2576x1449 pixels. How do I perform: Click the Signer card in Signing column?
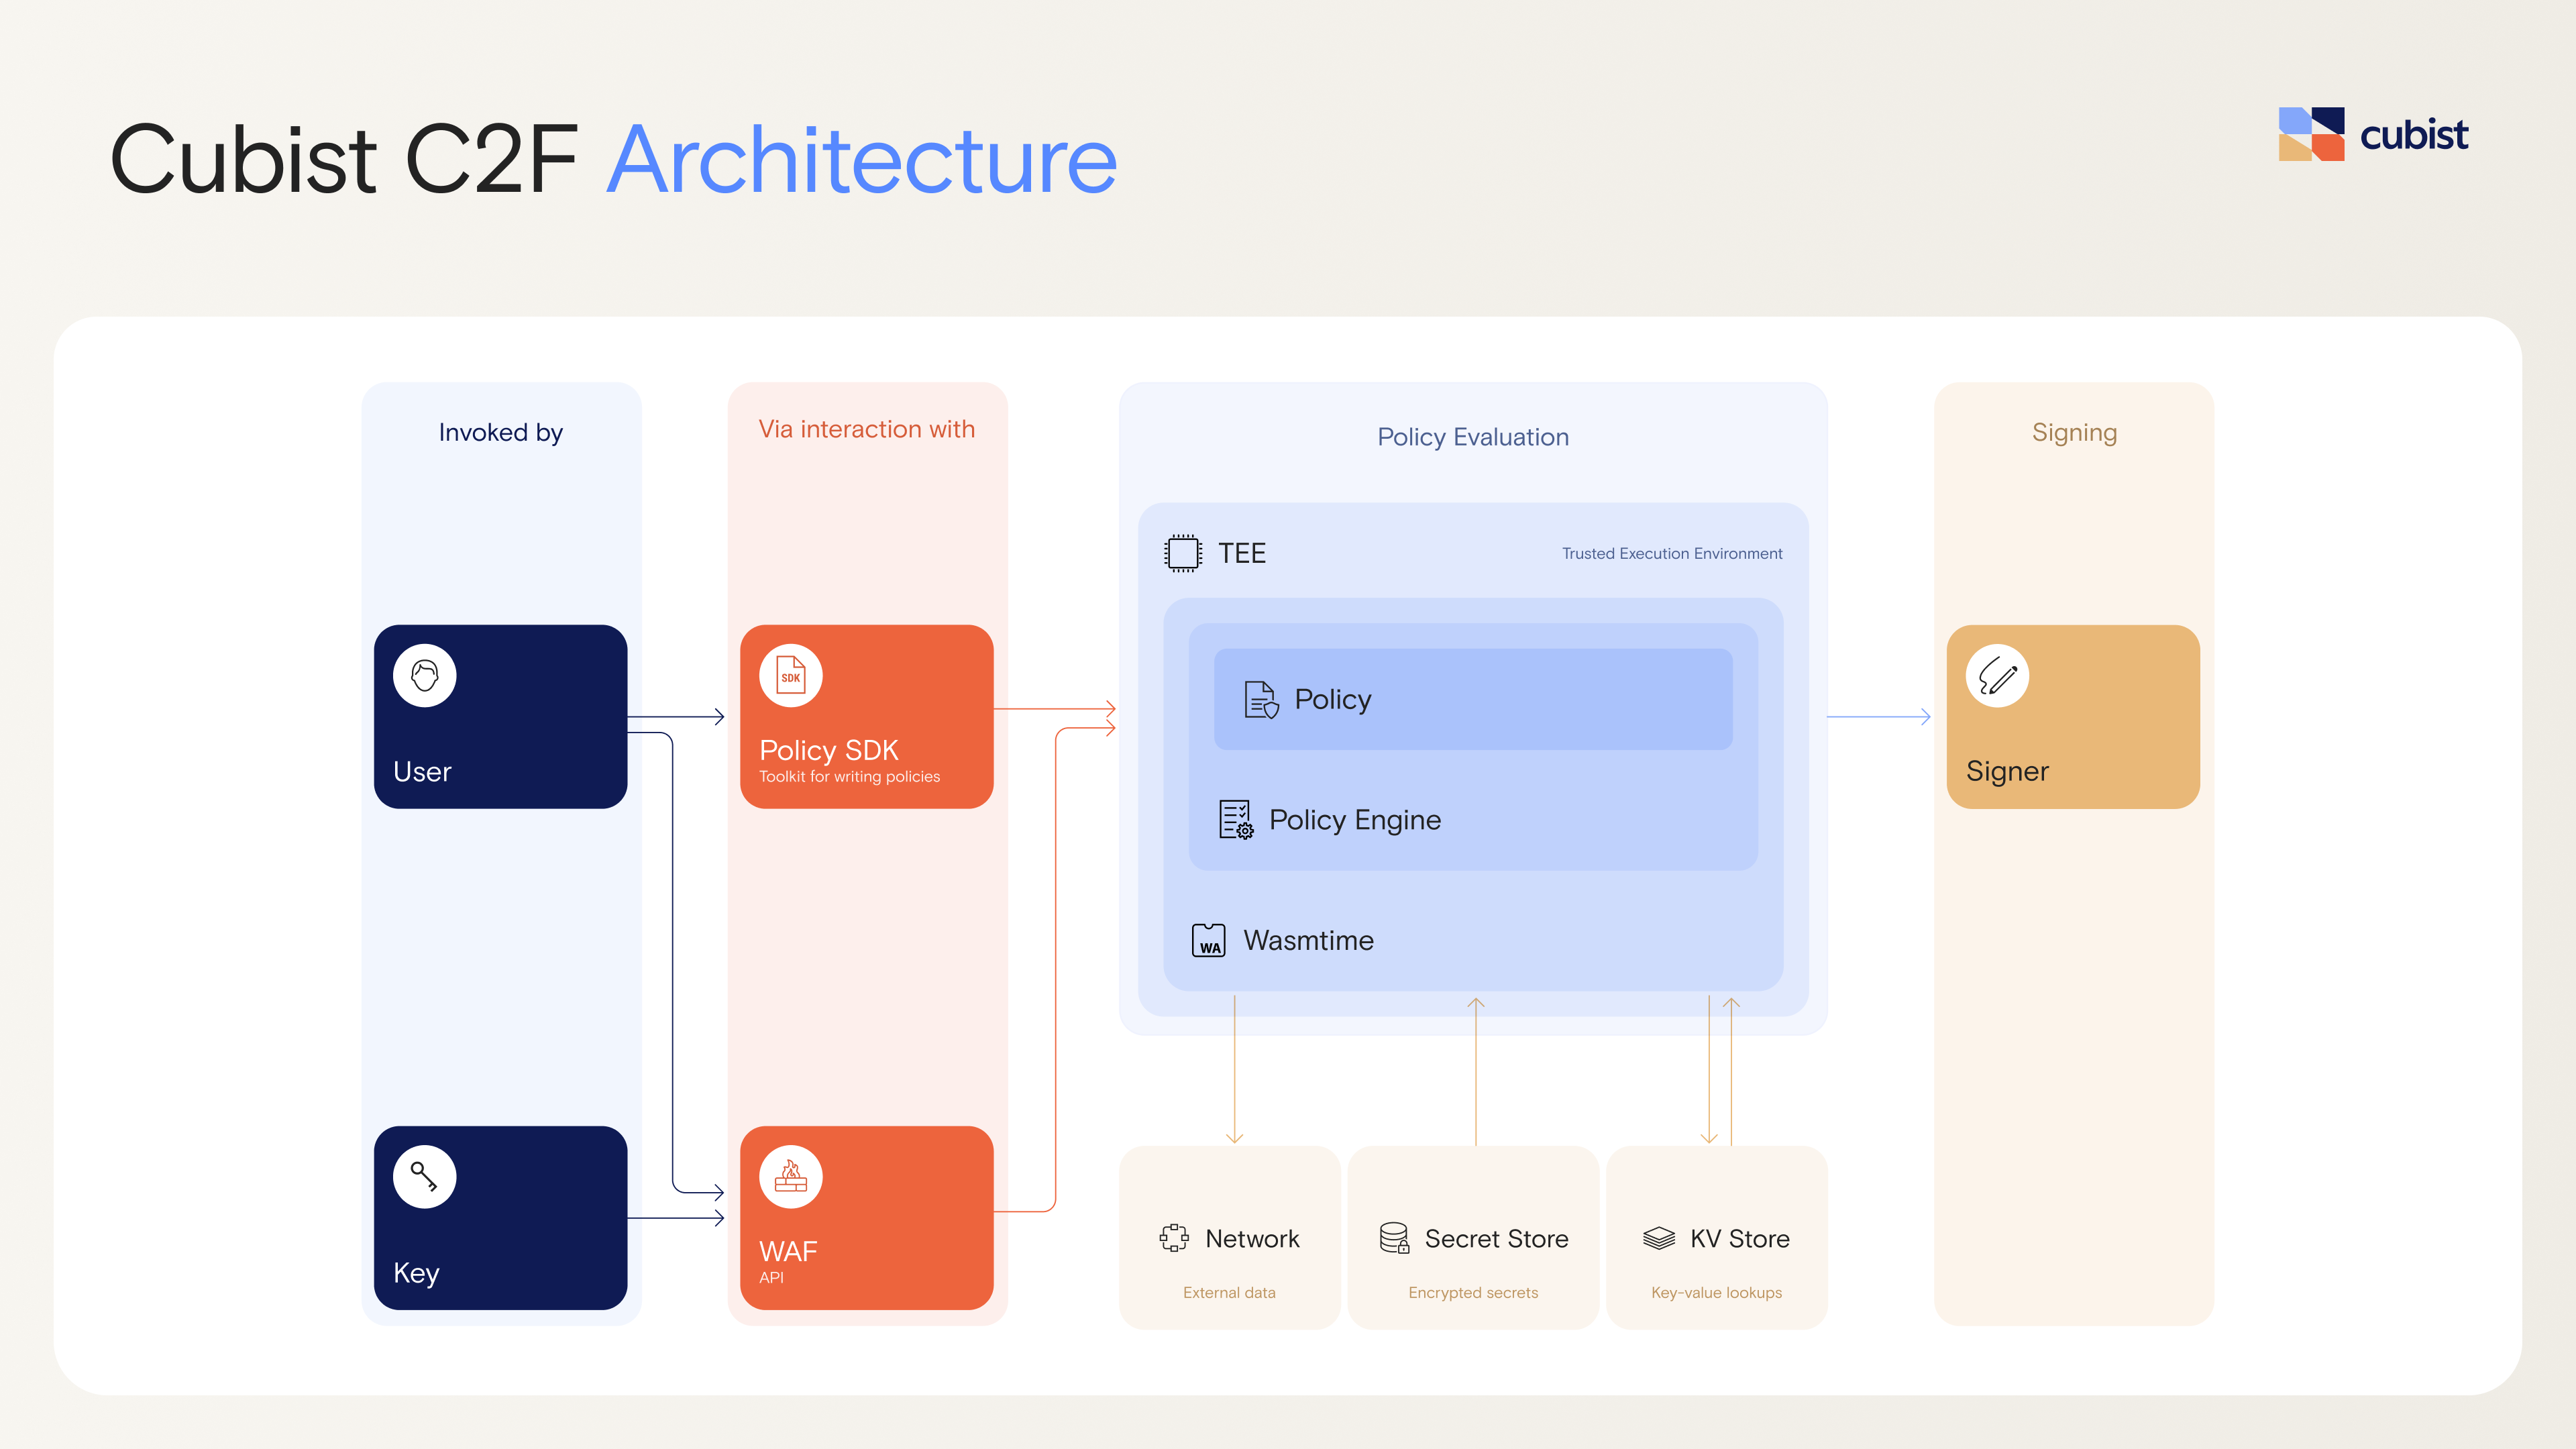[2073, 716]
